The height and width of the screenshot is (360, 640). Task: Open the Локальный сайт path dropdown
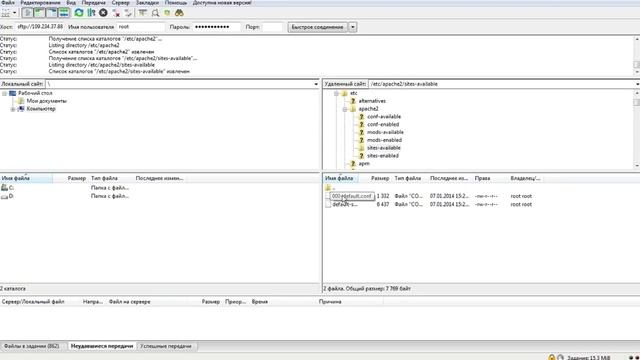[316, 84]
